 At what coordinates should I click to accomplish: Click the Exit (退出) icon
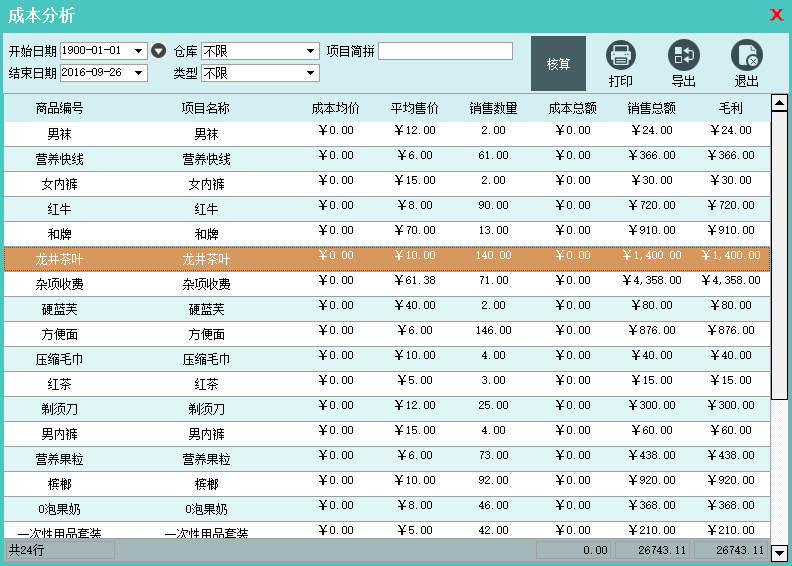[746, 55]
